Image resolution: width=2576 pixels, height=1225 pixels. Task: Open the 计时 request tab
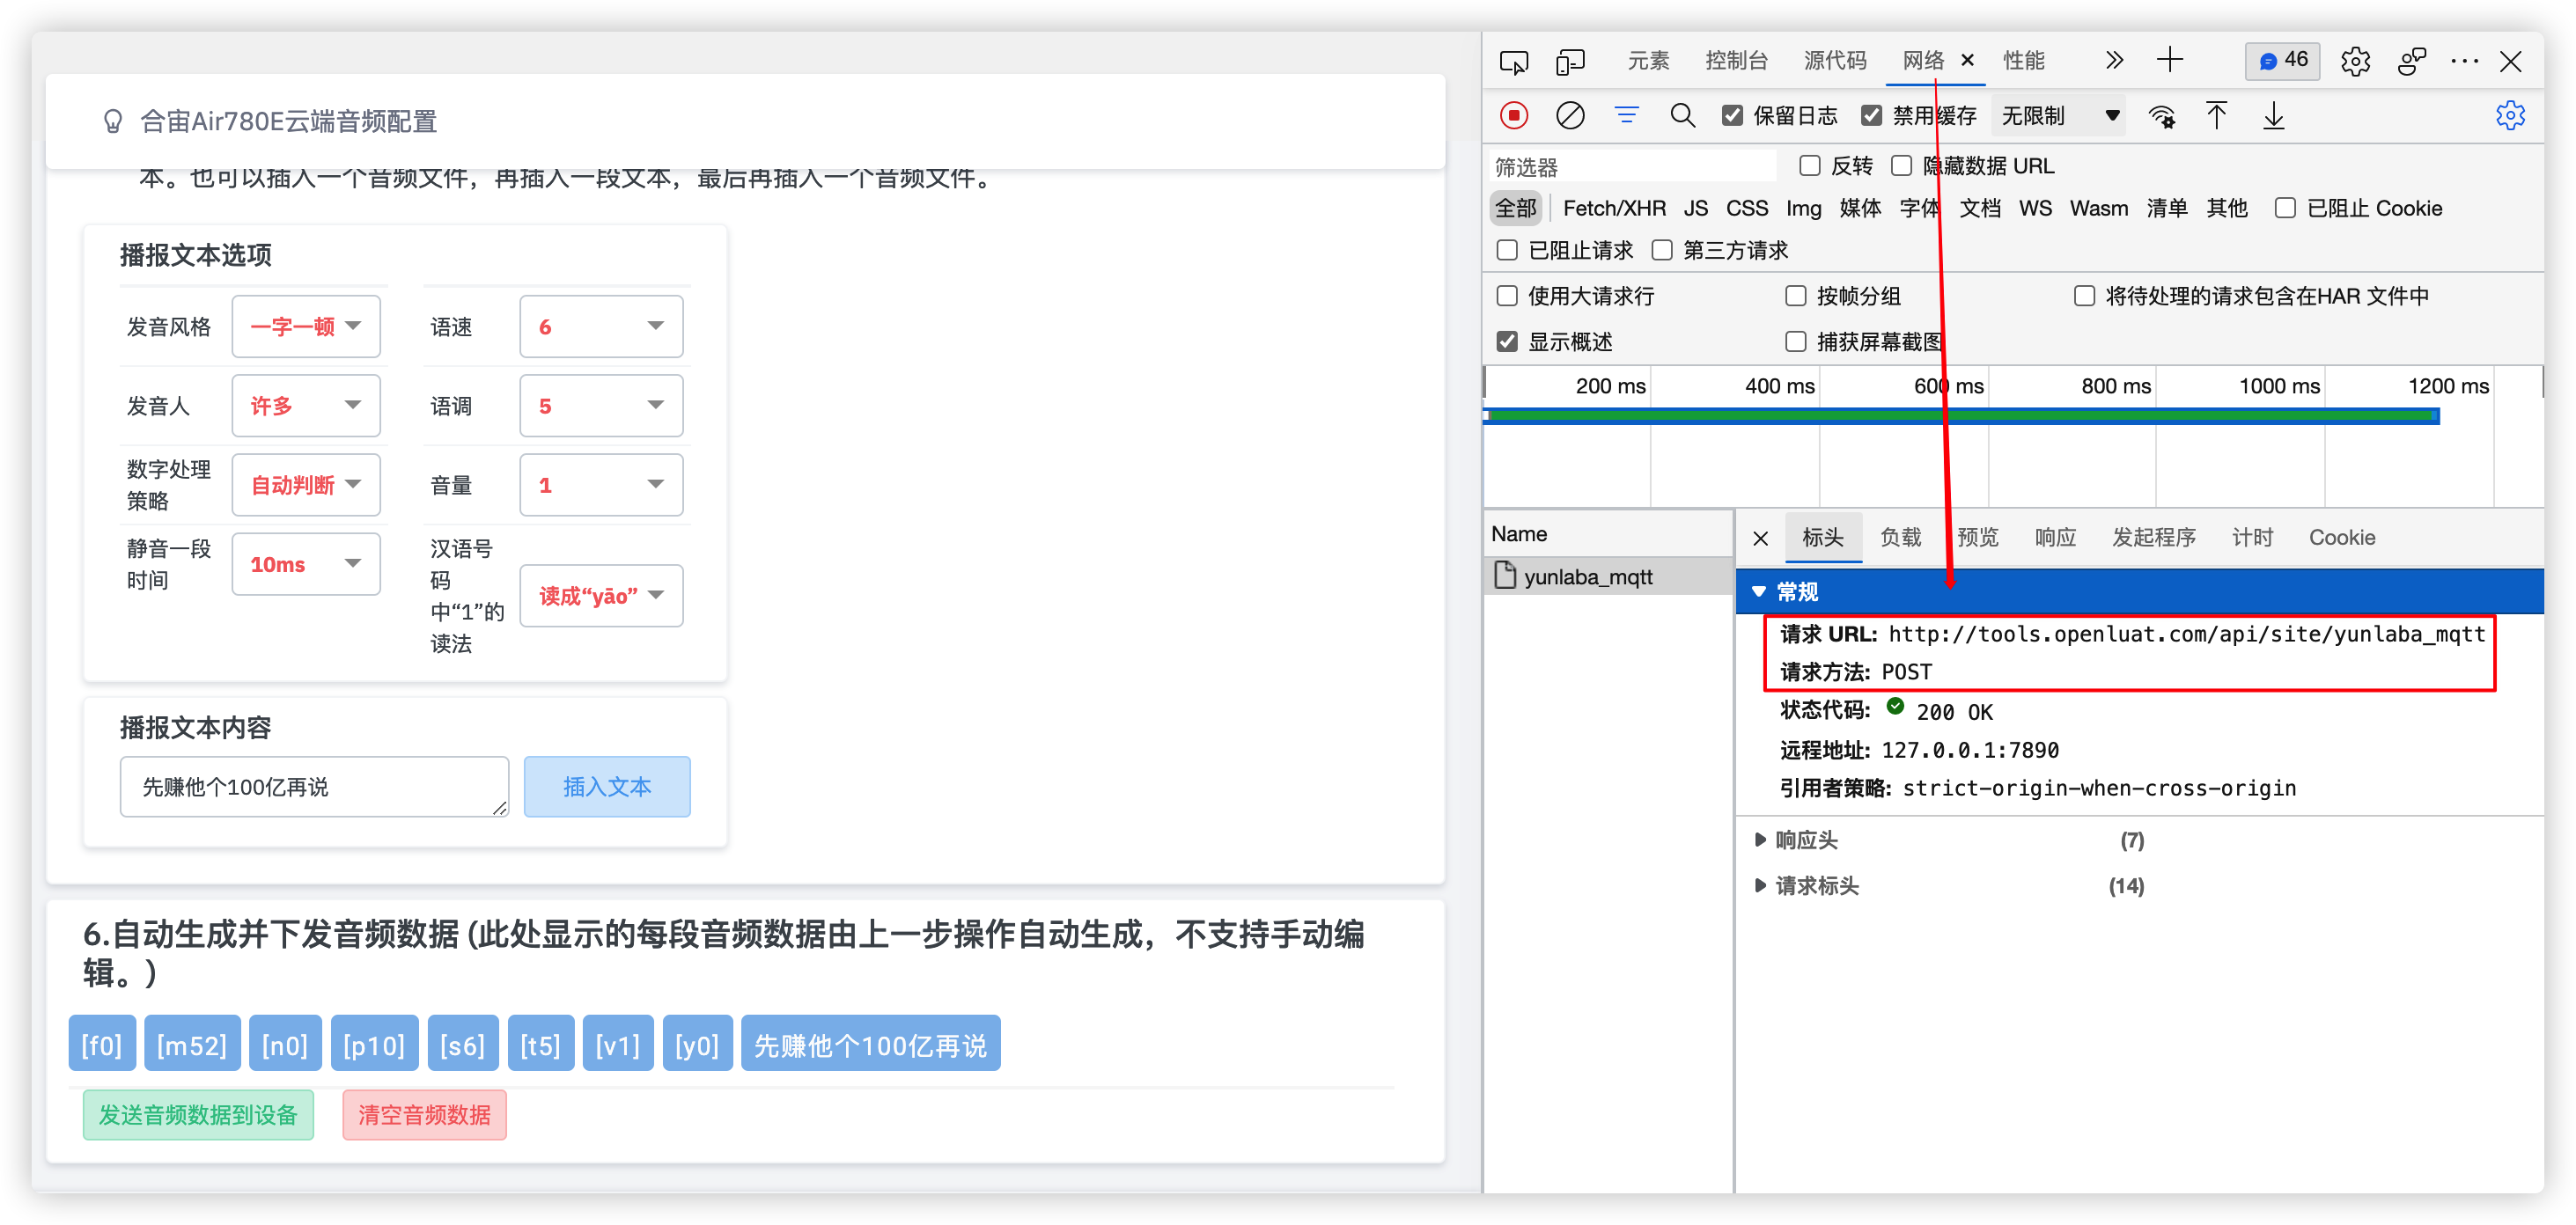click(x=2252, y=537)
